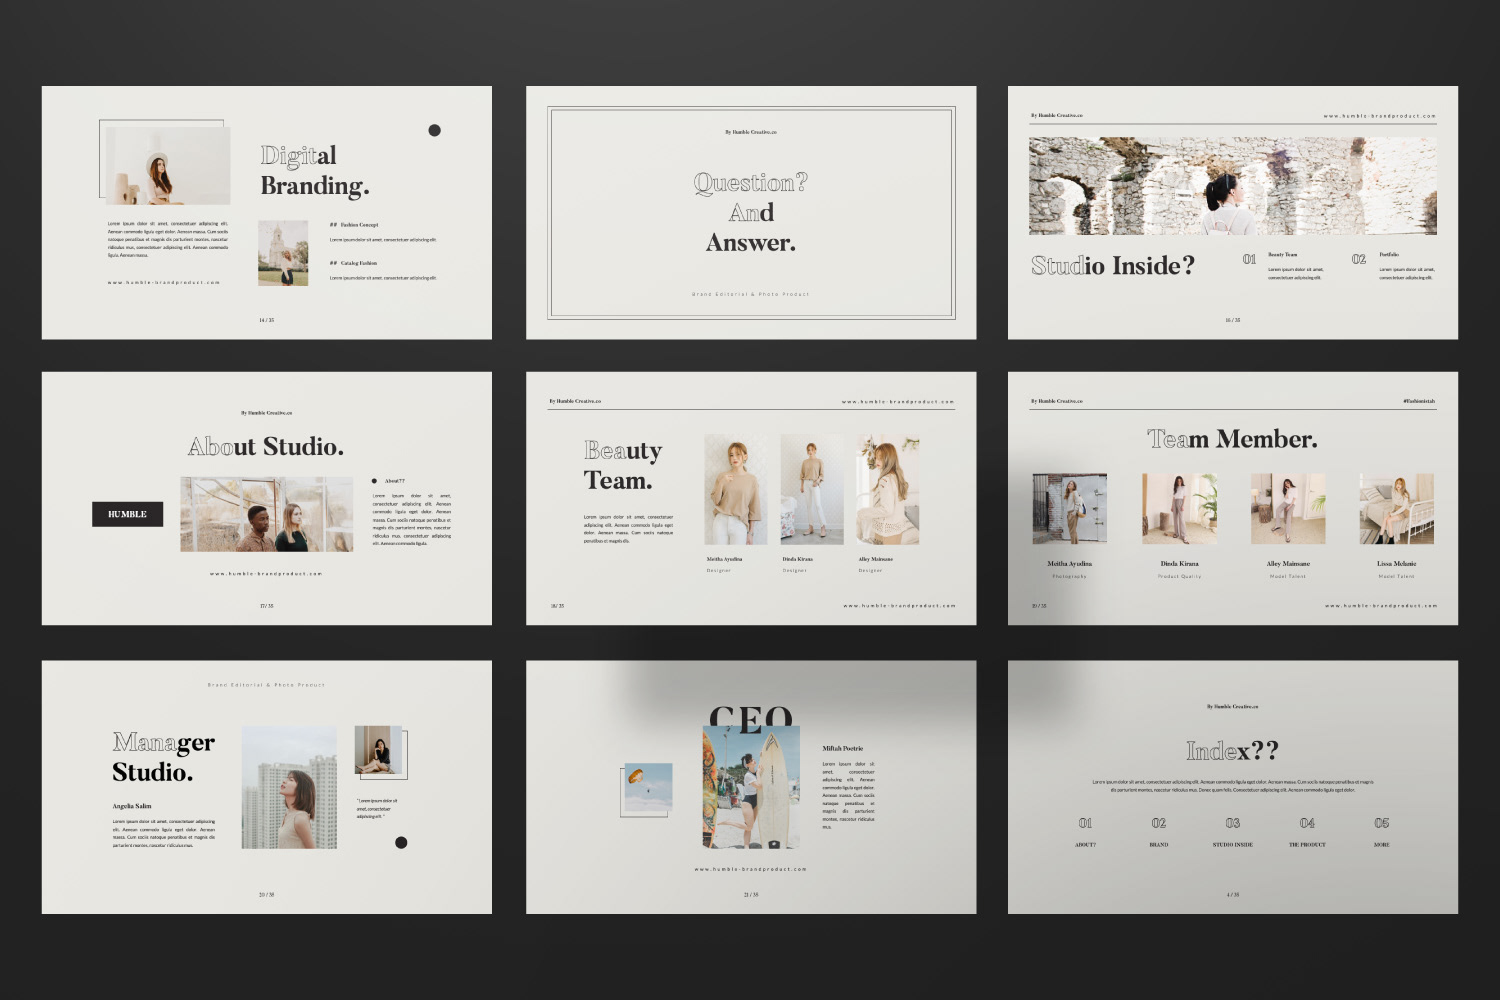Select the woman-in-hat photo on Digital Branding slide
Screen dimensions: 1500x1000
tap(168, 166)
